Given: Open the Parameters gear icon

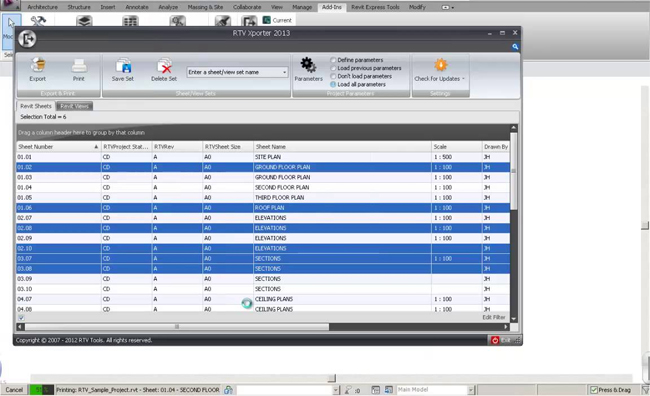Looking at the screenshot, I should coord(308,65).
